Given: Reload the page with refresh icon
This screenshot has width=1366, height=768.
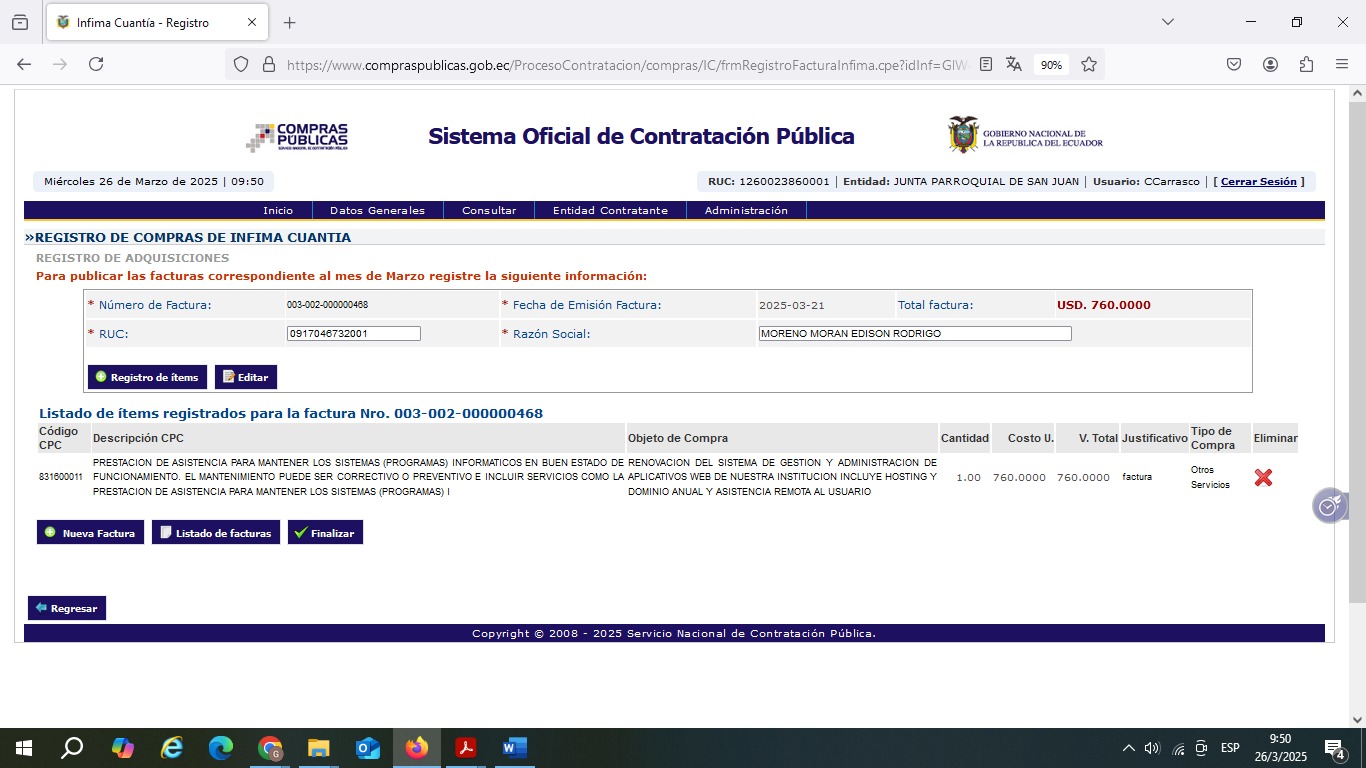Looking at the screenshot, I should (96, 64).
